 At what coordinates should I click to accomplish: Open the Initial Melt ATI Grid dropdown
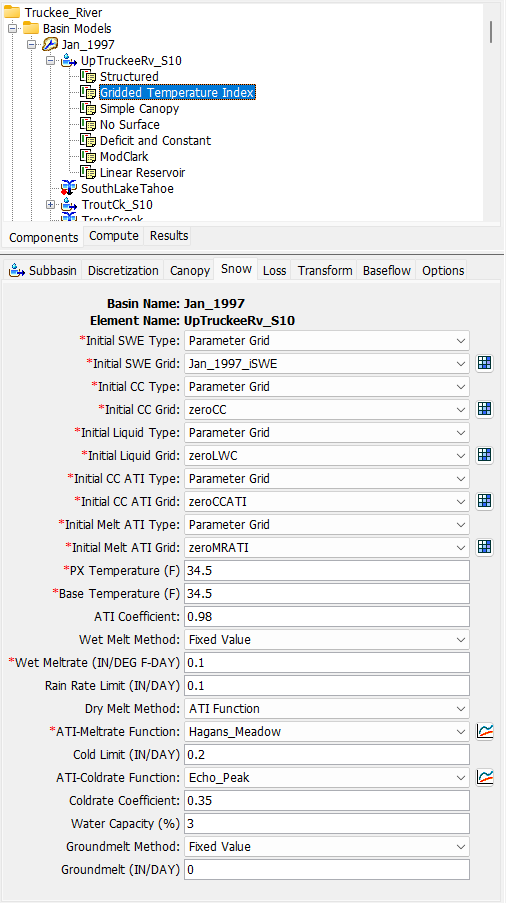(327, 548)
